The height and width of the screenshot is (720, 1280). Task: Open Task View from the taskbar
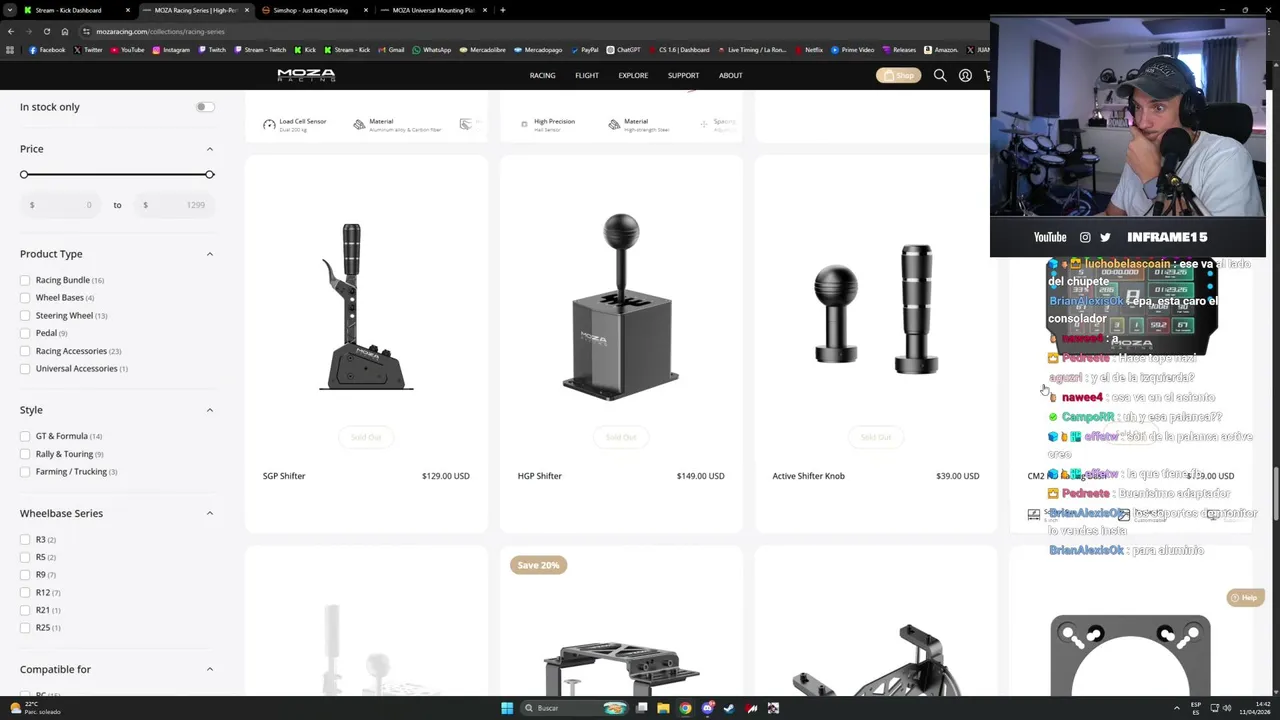(641, 708)
